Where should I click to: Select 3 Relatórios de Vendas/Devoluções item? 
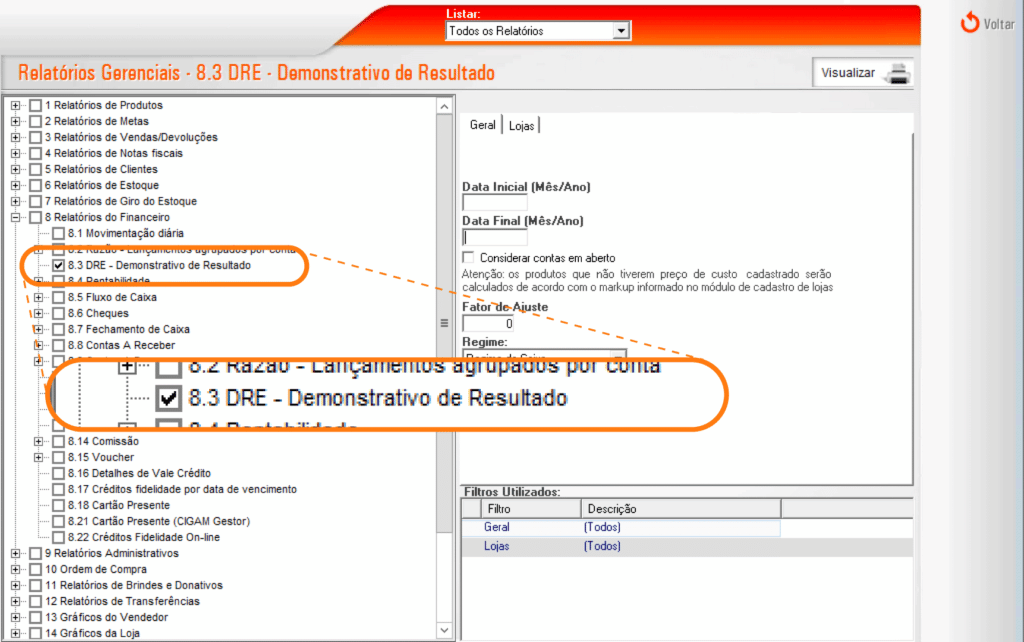[x=131, y=137]
